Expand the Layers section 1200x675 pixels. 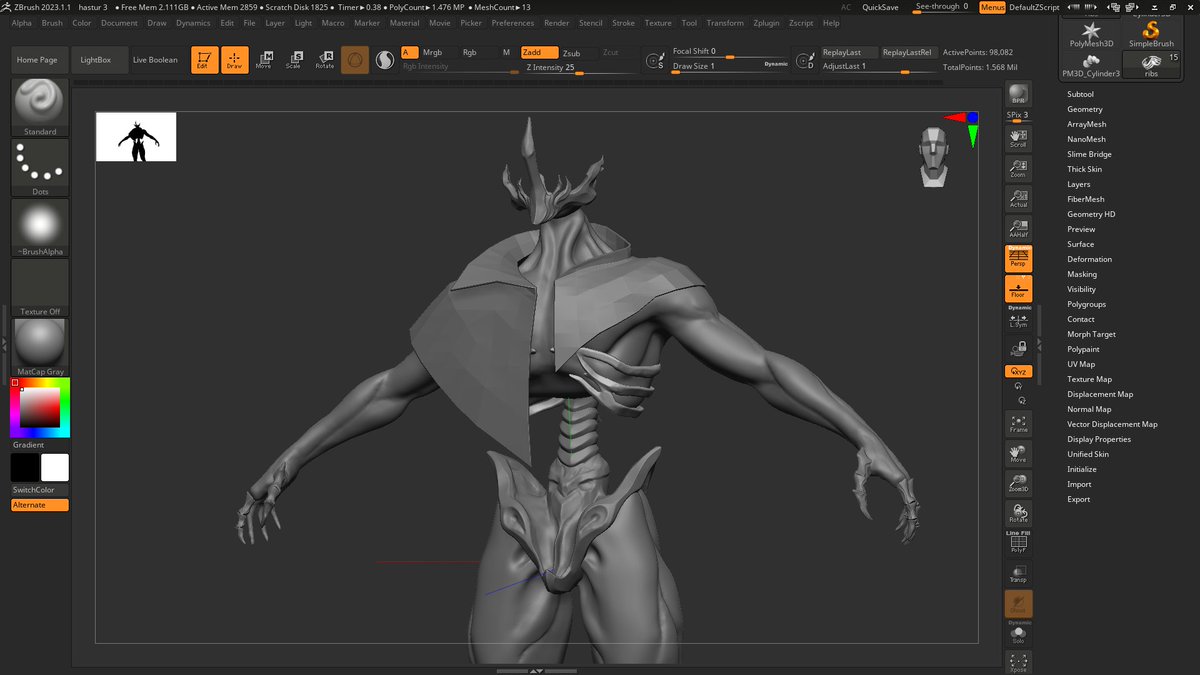[x=1079, y=184]
